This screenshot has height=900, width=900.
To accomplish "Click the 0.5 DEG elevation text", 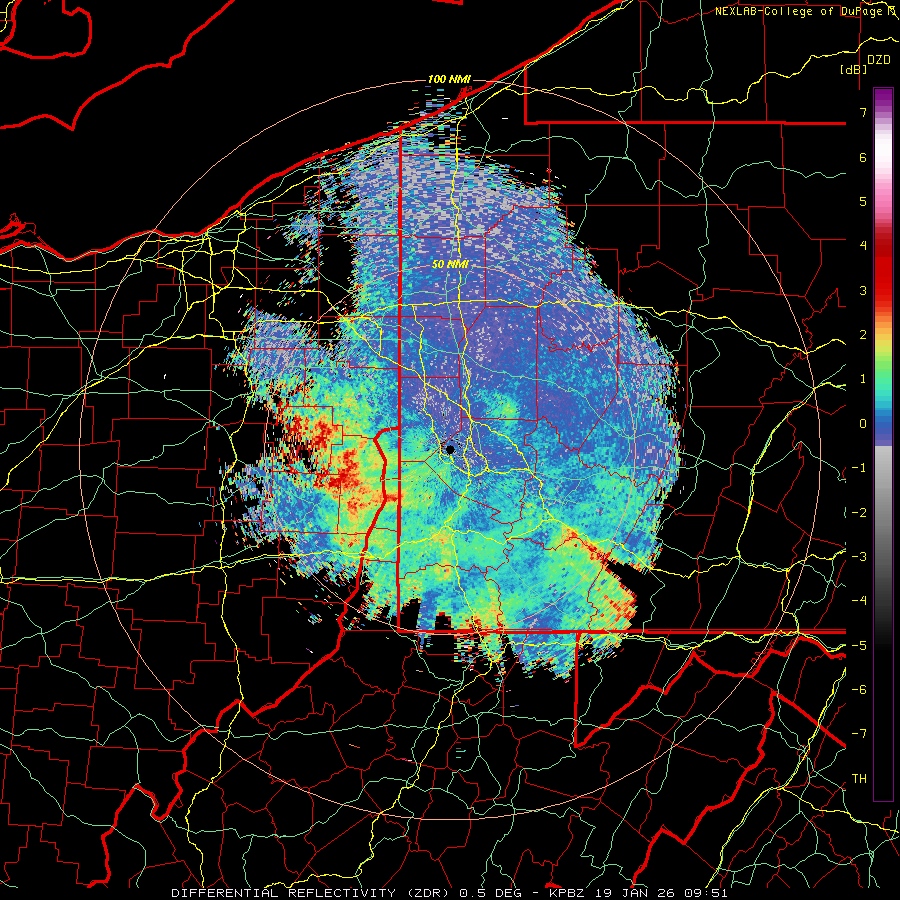I will pyautogui.click(x=491, y=893).
